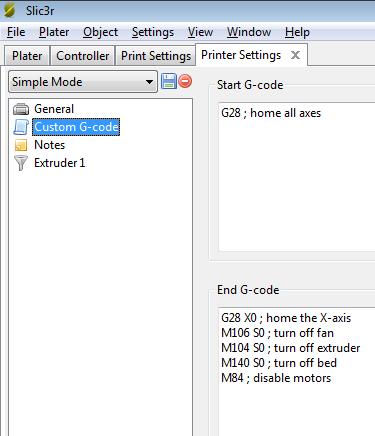This screenshot has width=375, height=436.
Task: Close the Printer Settings tab
Action: click(295, 55)
